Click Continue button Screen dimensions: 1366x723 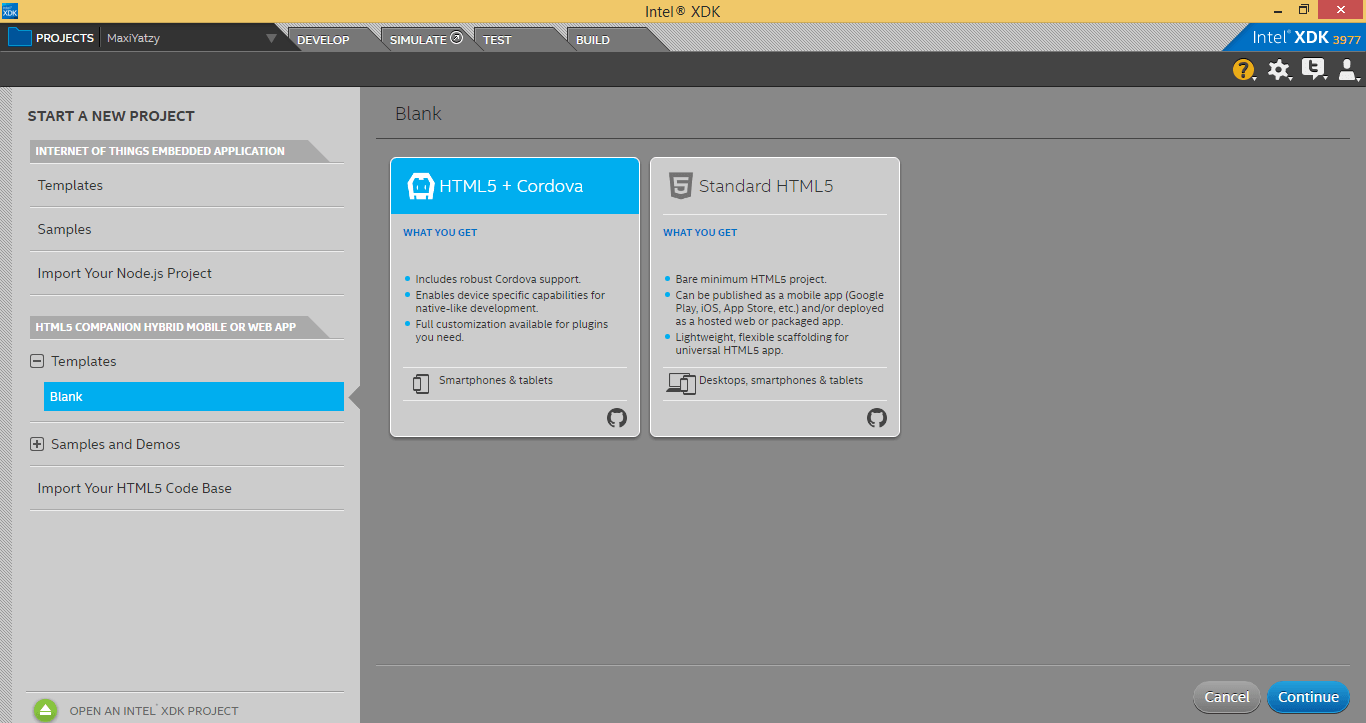pyautogui.click(x=1308, y=697)
